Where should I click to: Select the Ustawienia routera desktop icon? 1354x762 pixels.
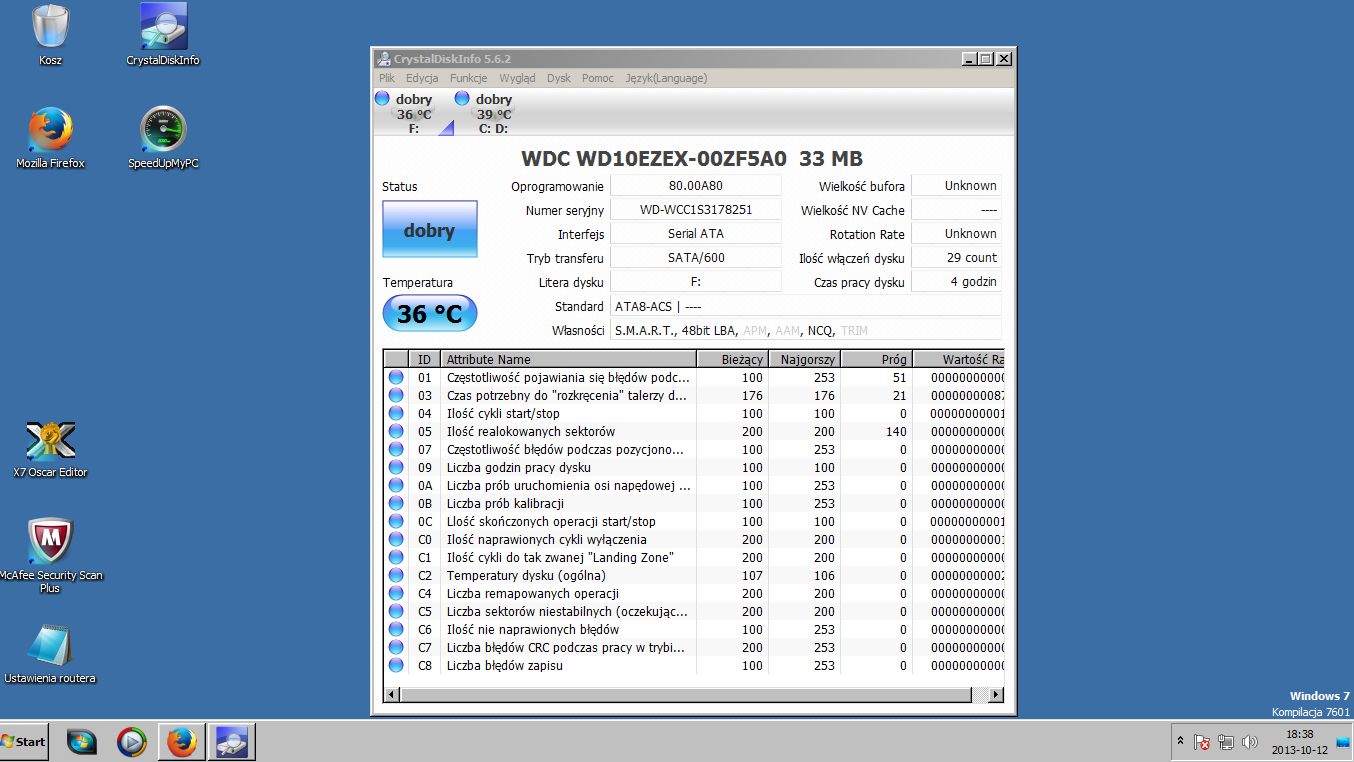[50, 655]
